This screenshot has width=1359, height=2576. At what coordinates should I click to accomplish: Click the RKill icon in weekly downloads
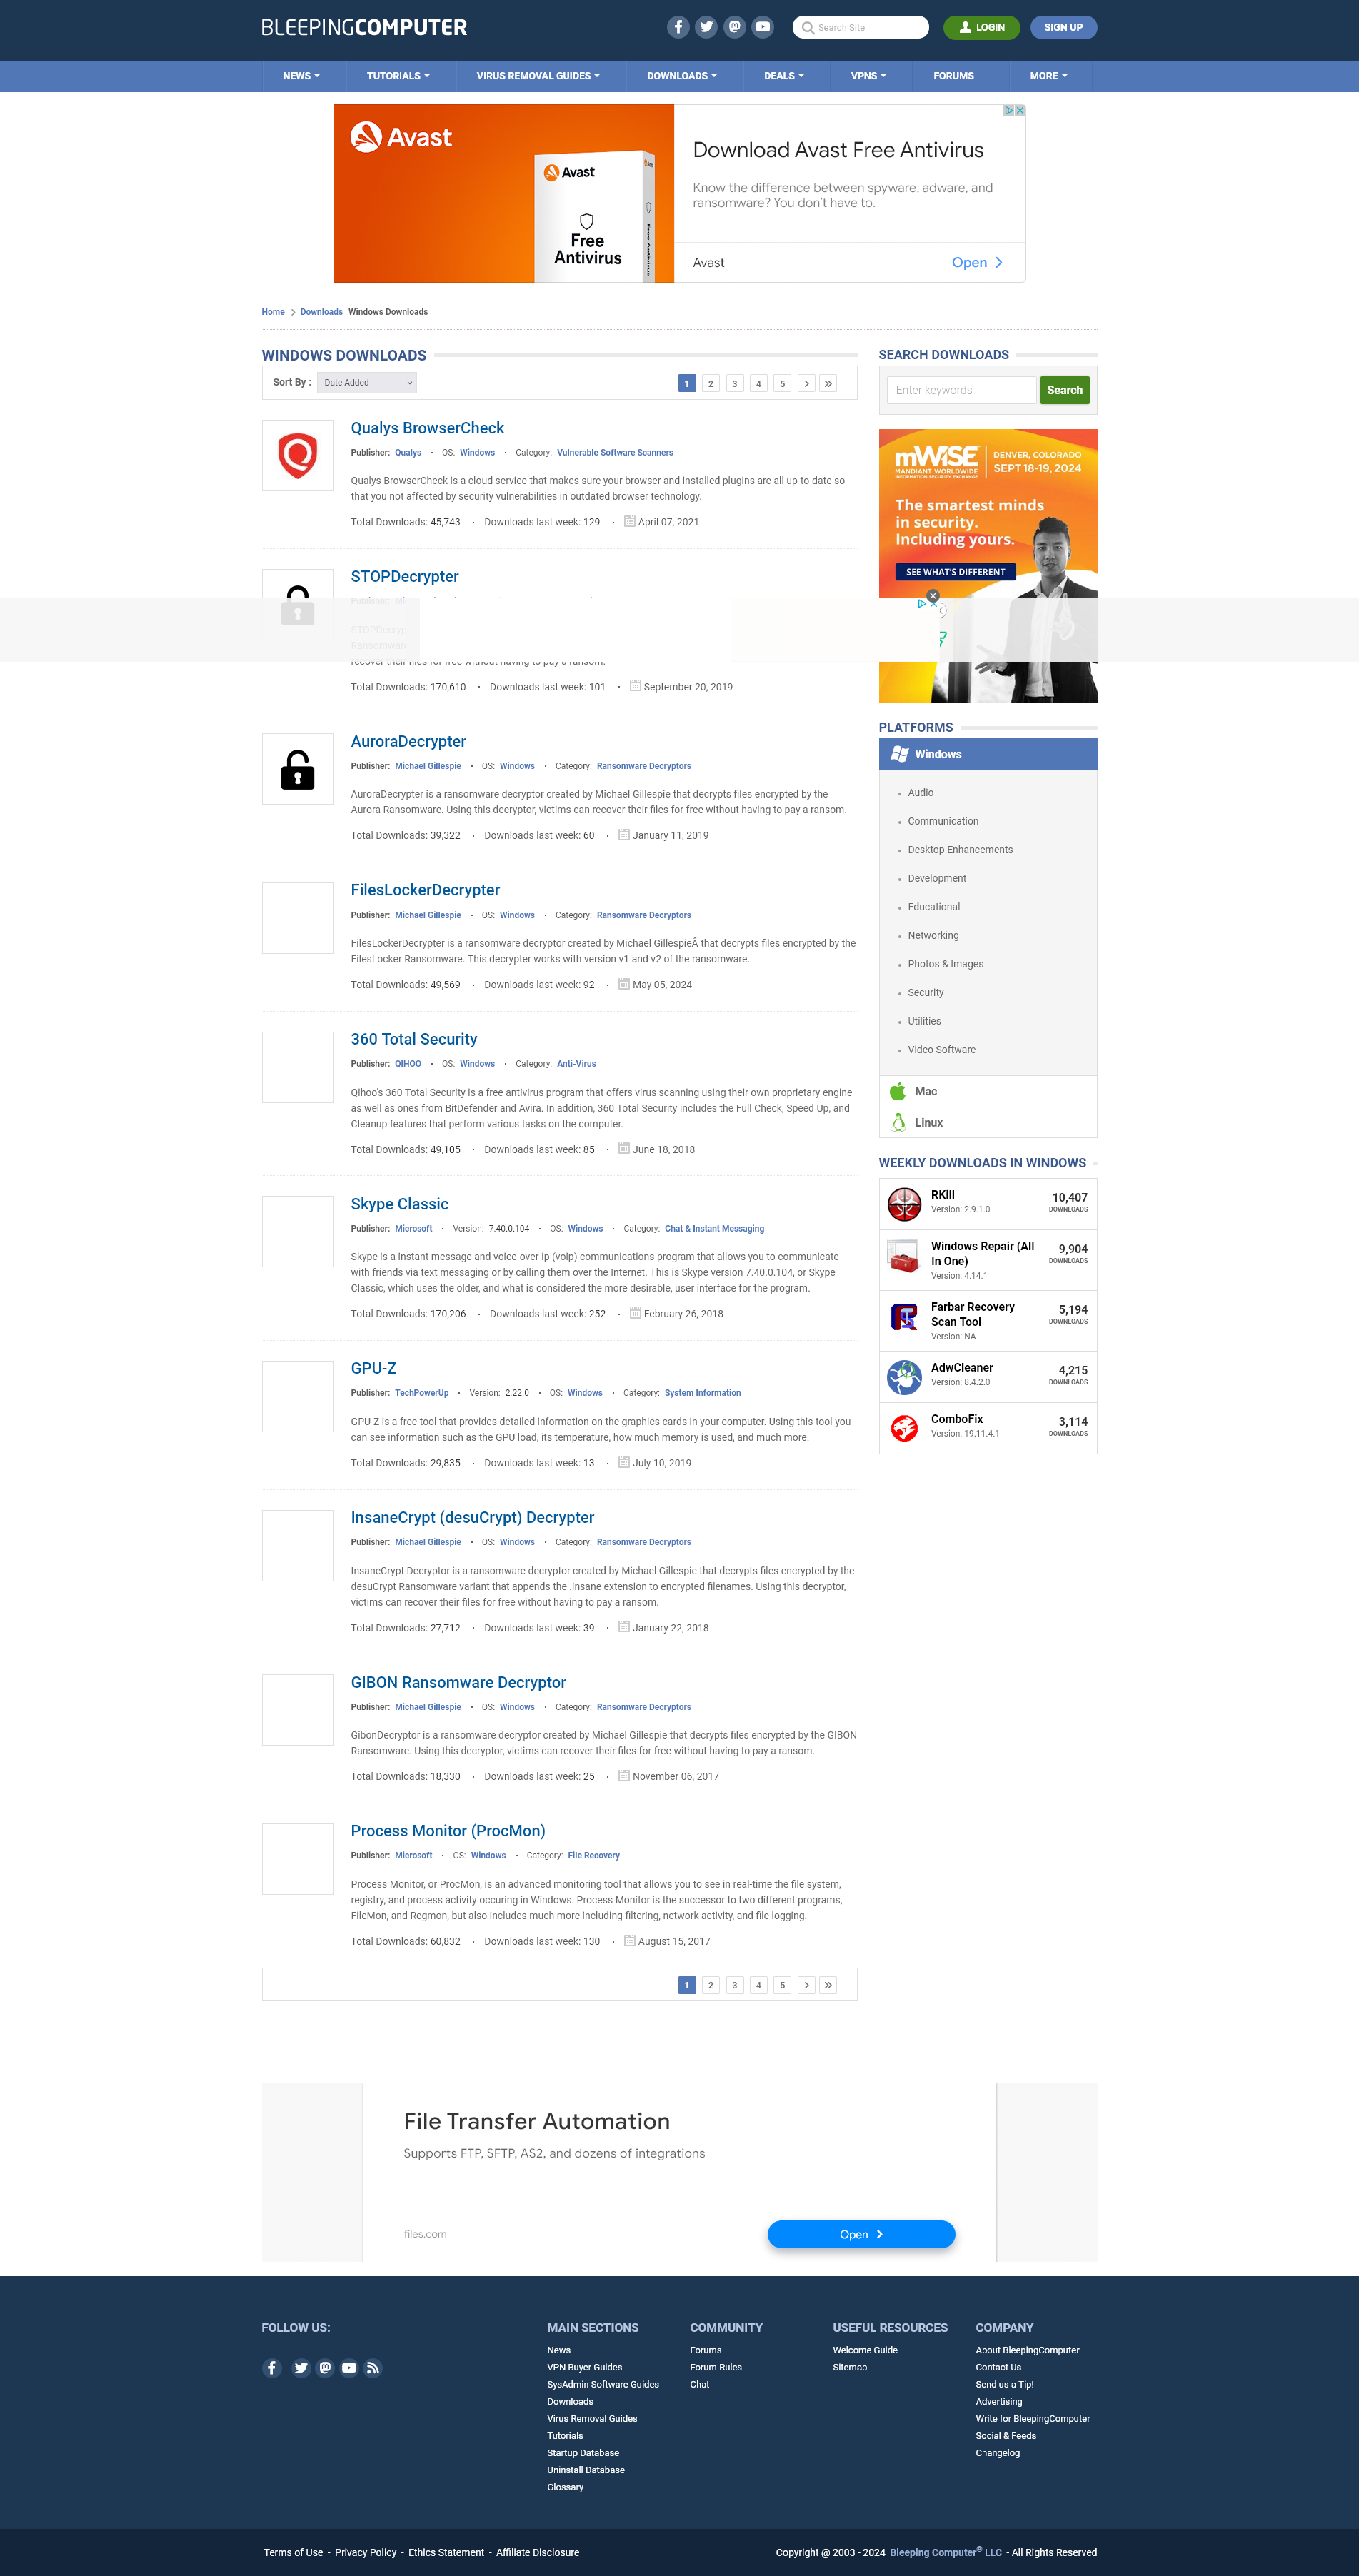904,1204
